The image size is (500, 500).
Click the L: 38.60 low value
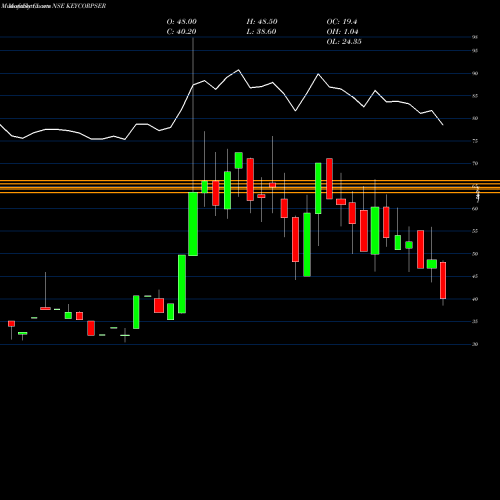click(262, 32)
